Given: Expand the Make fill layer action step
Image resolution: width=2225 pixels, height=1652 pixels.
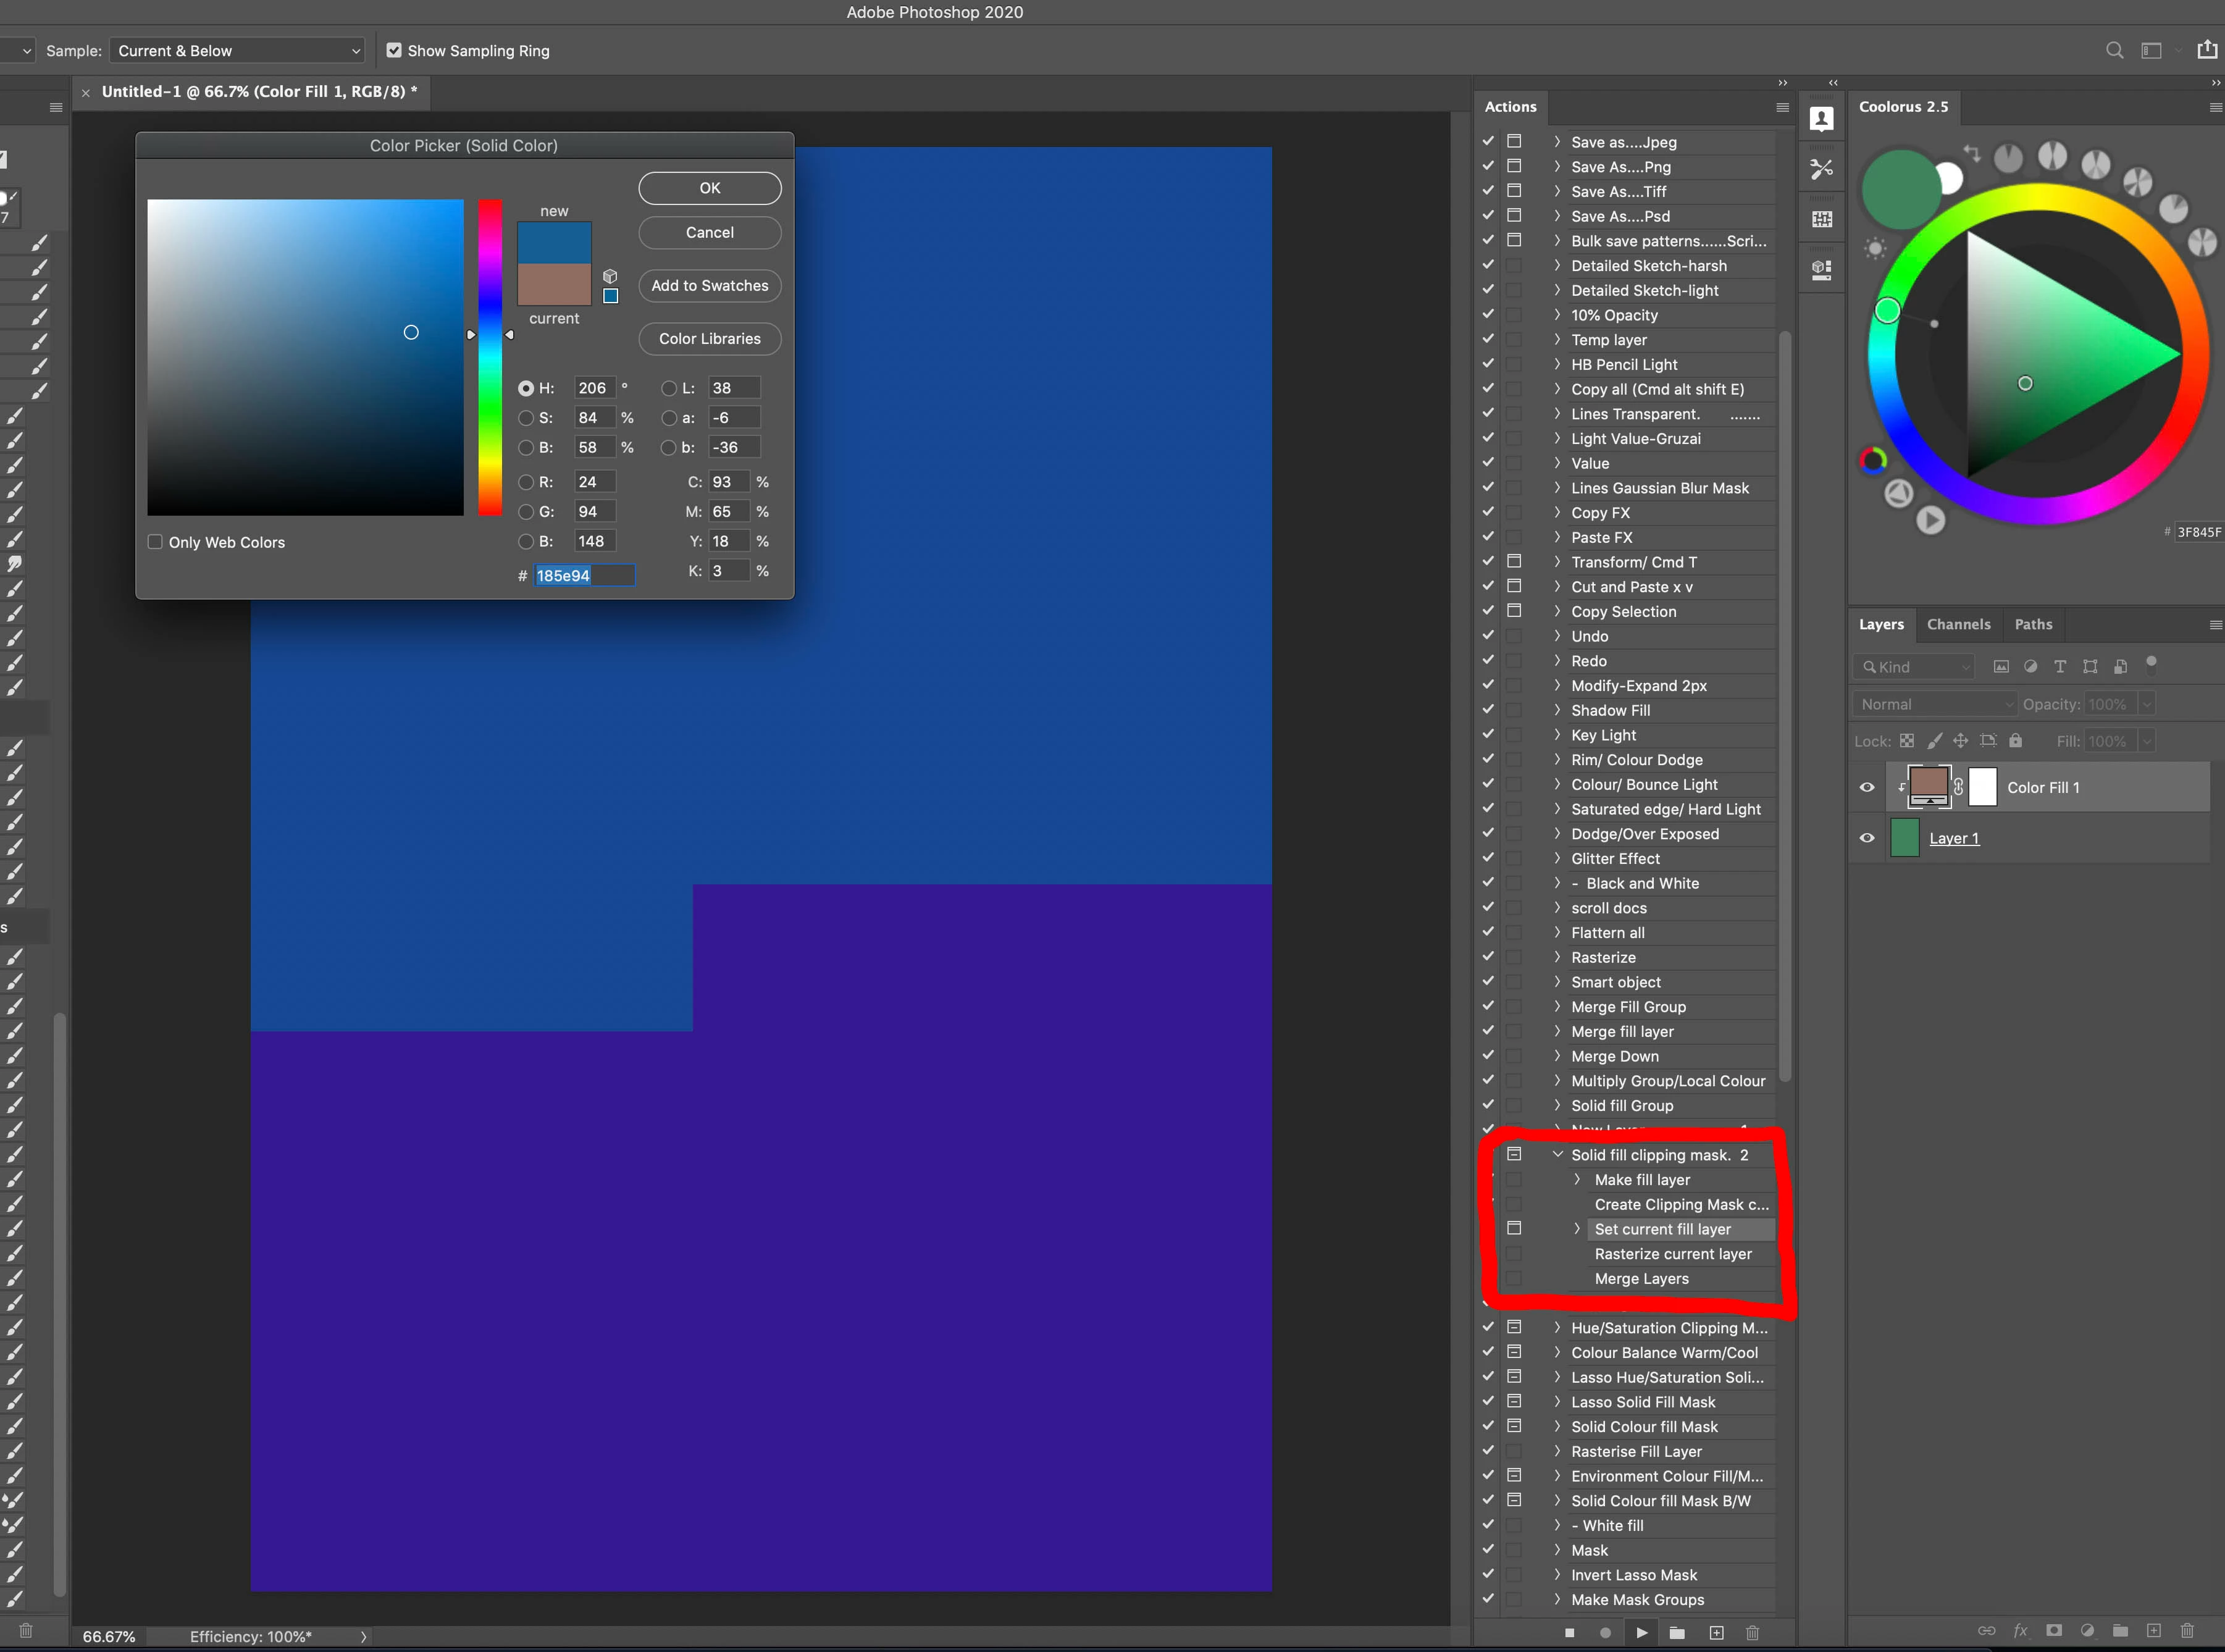Looking at the screenshot, I should (x=1577, y=1180).
